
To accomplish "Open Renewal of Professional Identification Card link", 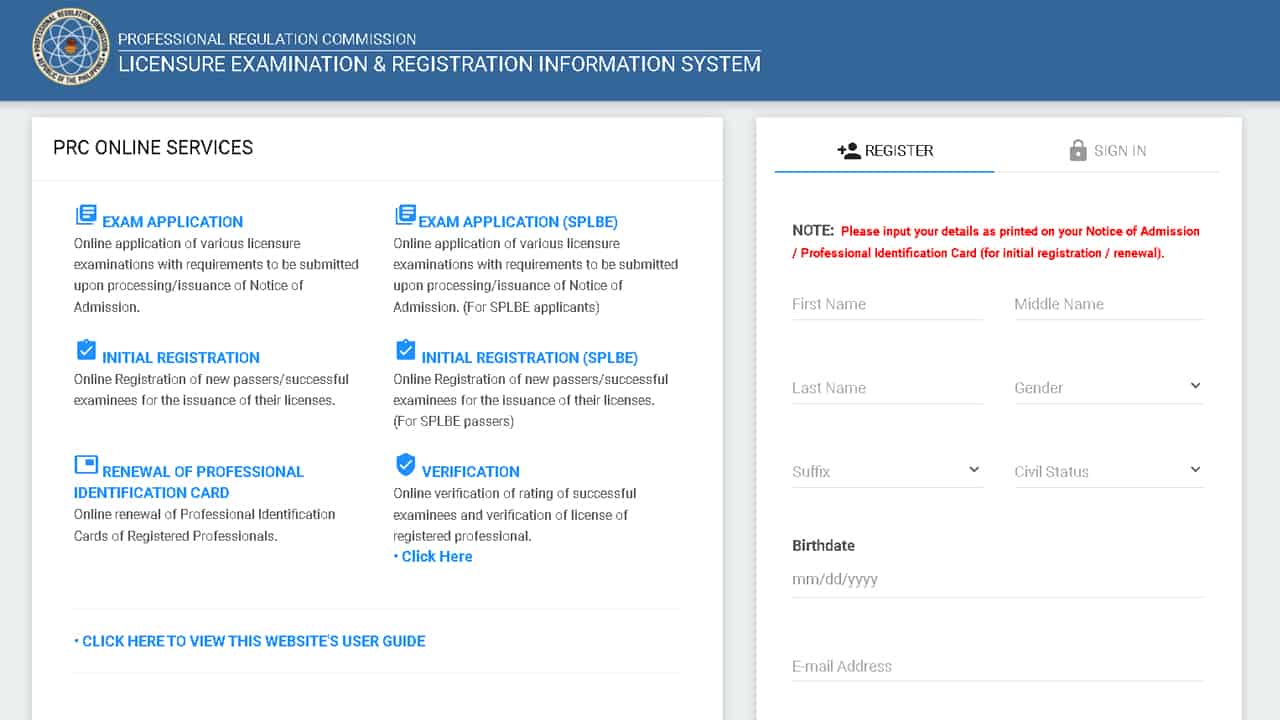I will 189,482.
